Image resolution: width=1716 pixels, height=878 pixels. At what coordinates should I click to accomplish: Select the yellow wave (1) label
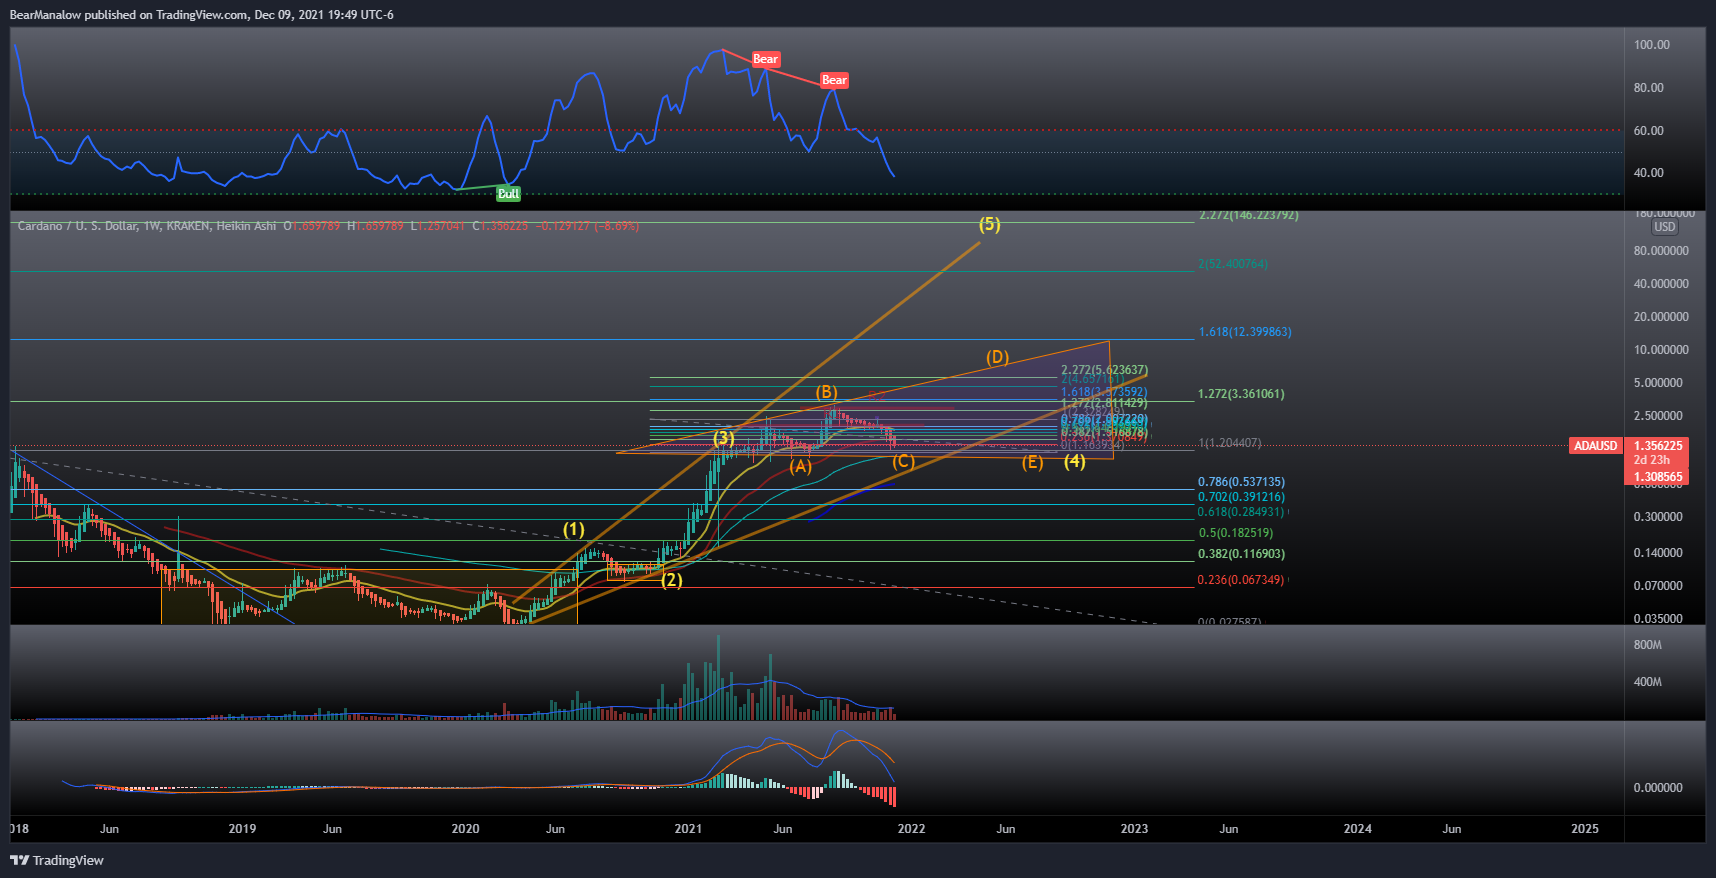[x=573, y=529]
